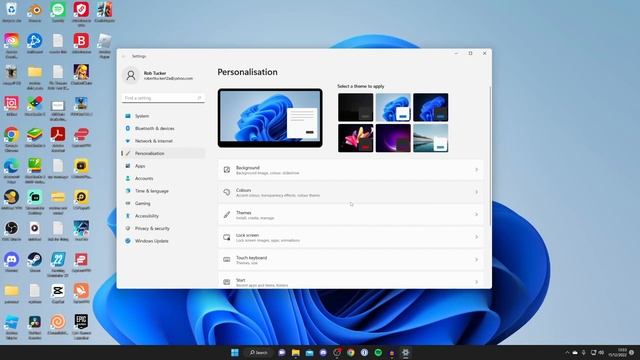Go to Network & internet settings

pos(163,141)
